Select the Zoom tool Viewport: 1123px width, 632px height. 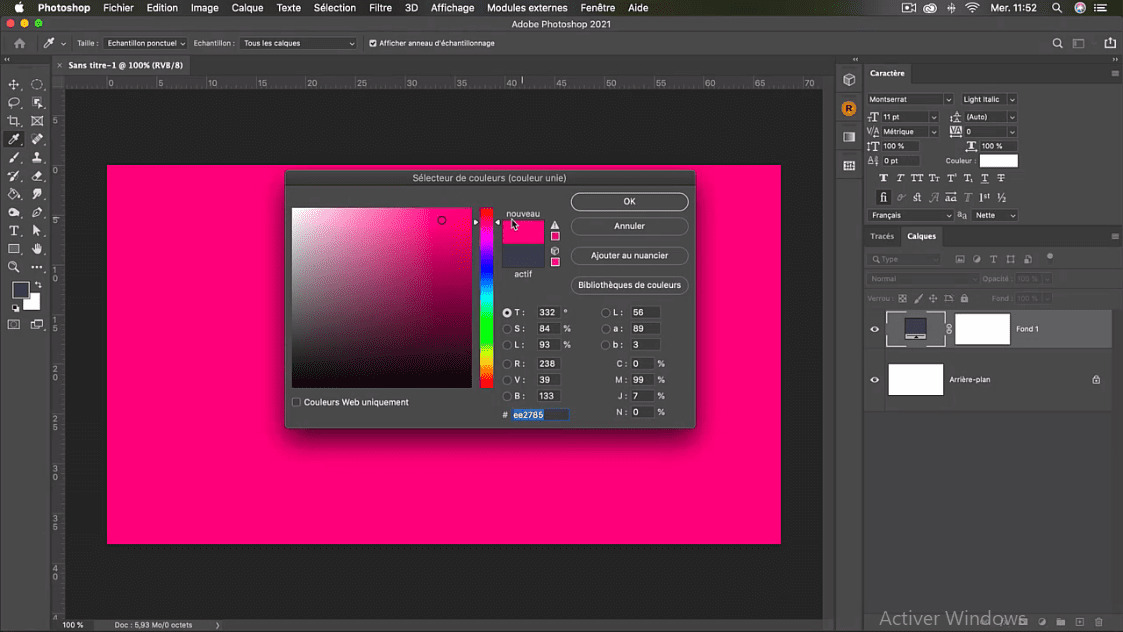14,267
